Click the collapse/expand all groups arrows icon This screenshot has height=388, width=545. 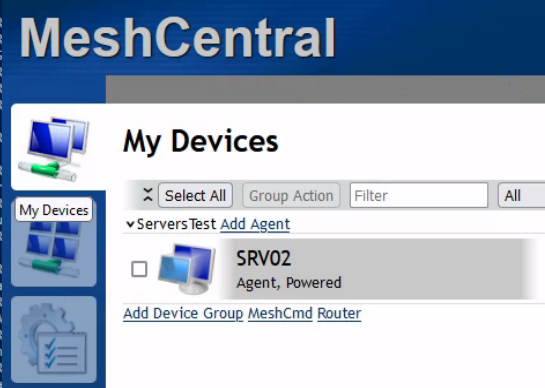coord(148,195)
